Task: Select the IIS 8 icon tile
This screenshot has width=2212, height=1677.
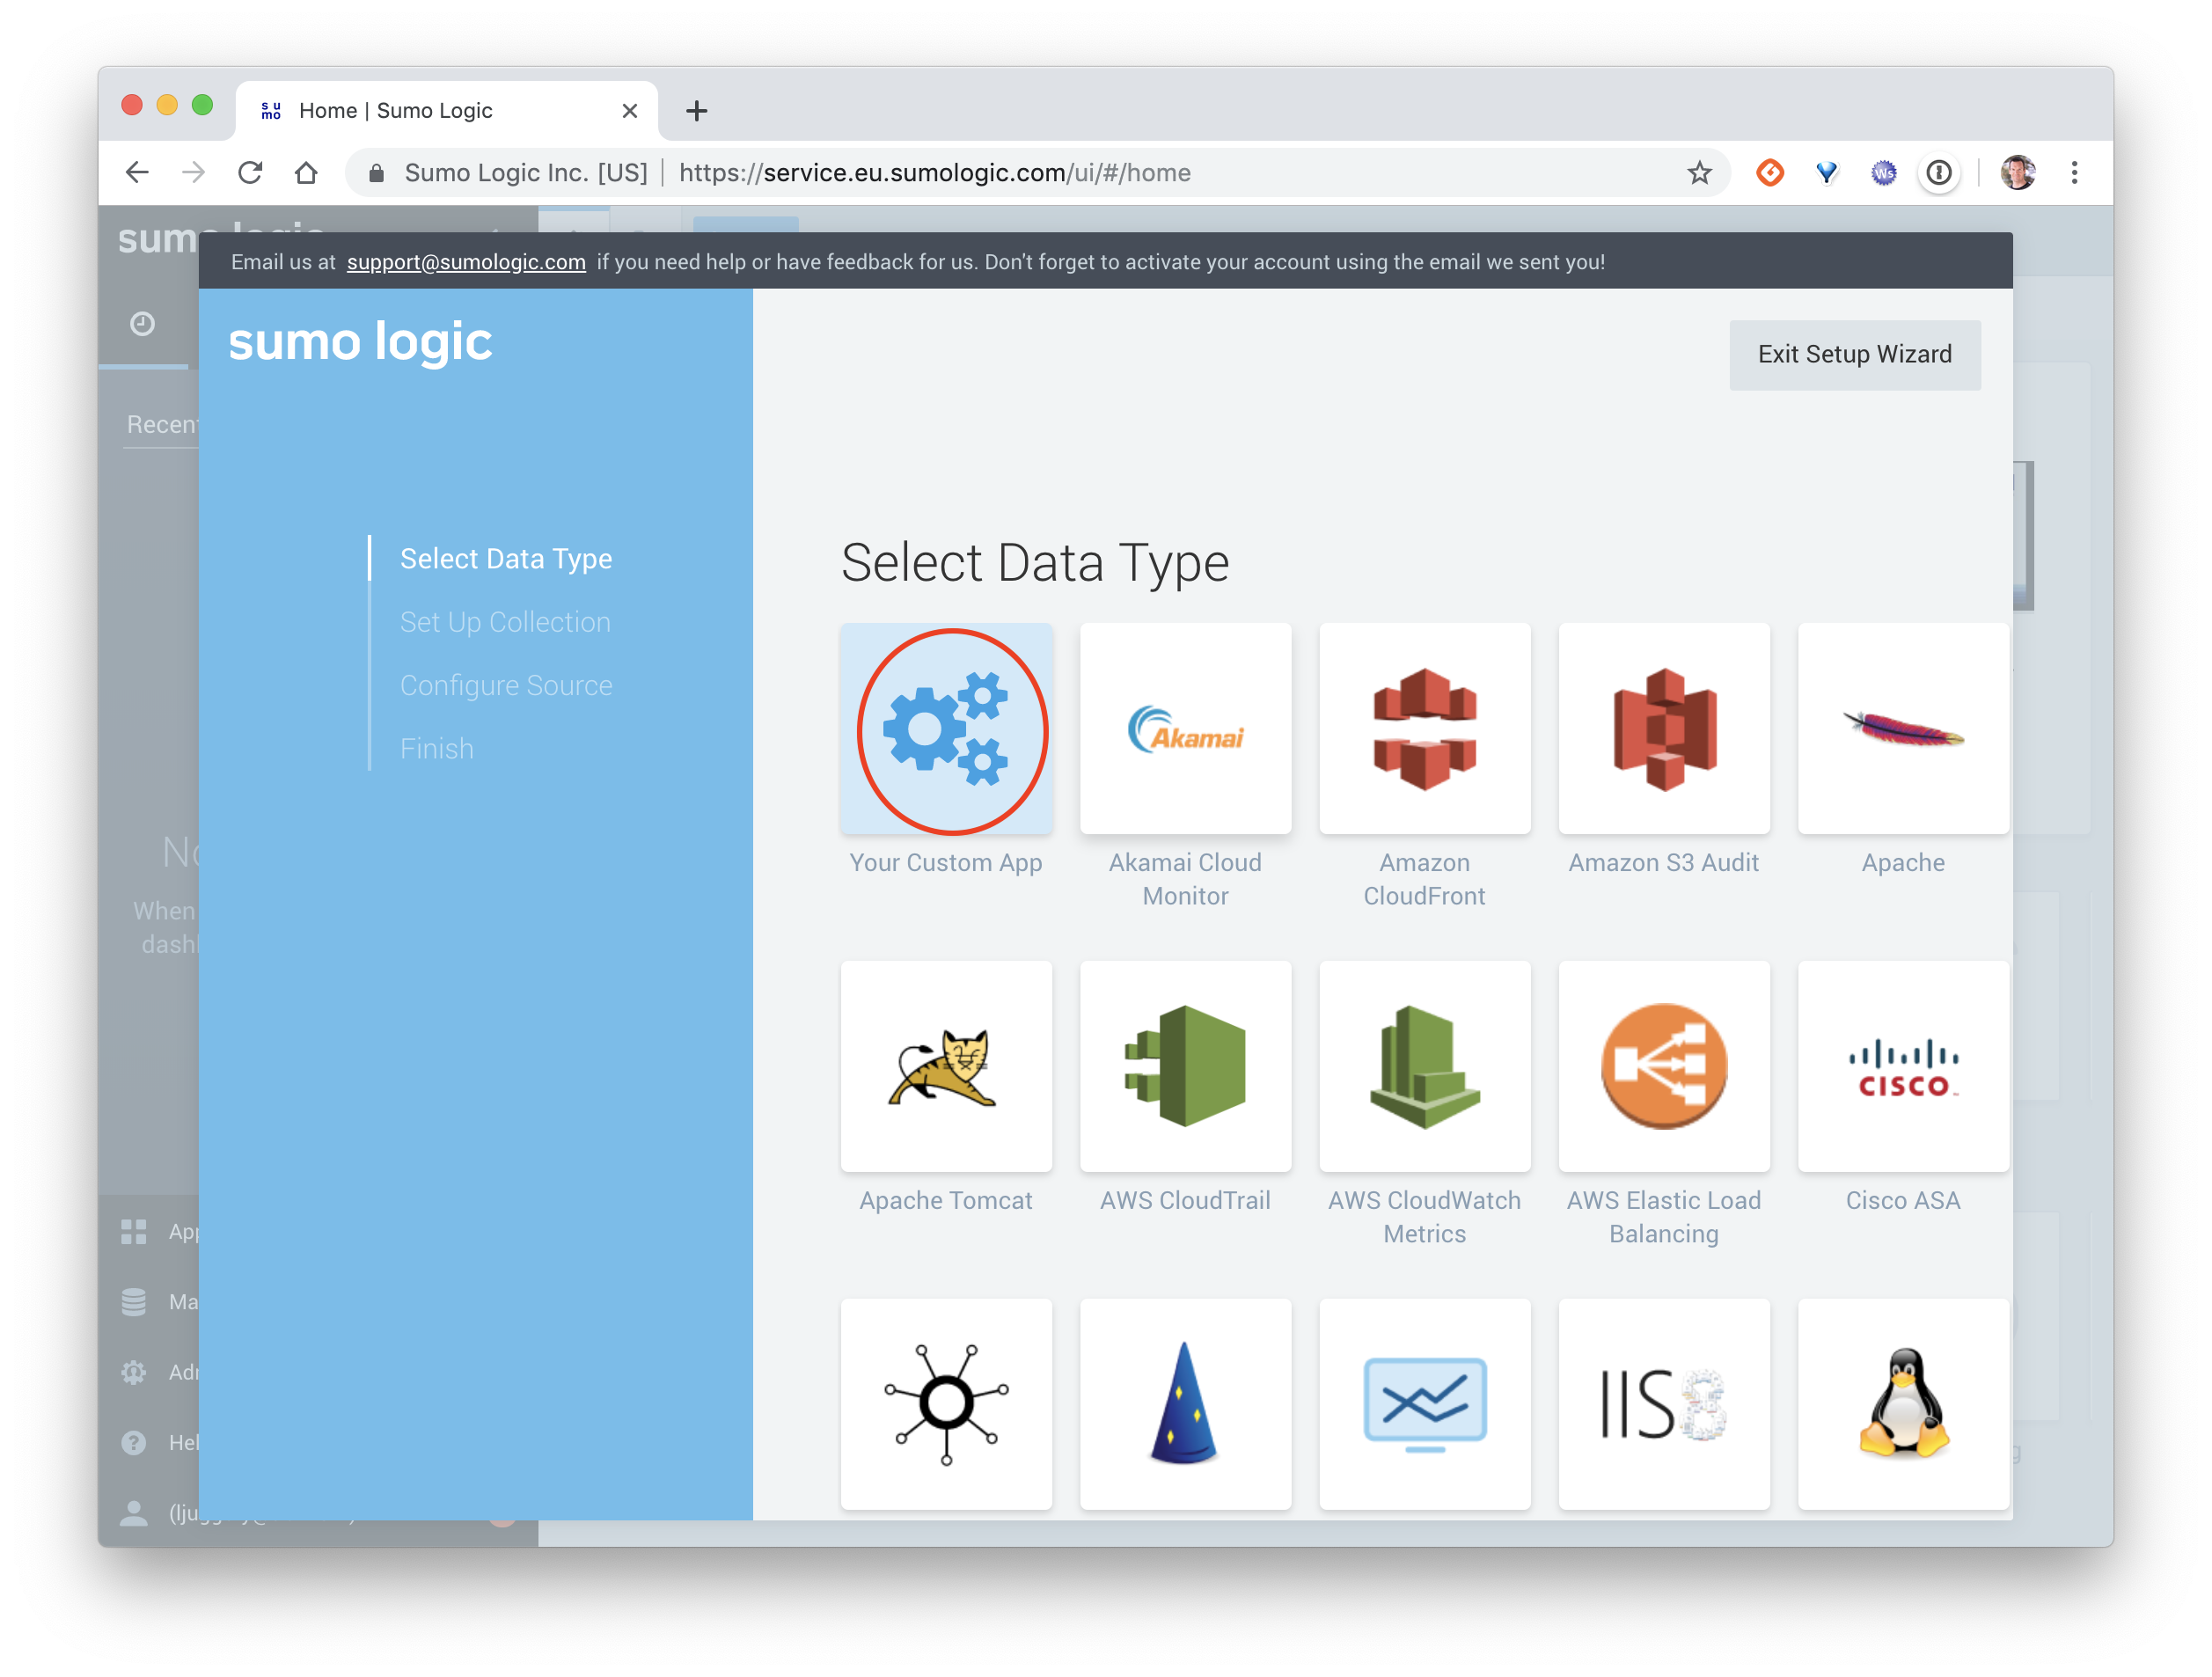Action: tap(1664, 1404)
